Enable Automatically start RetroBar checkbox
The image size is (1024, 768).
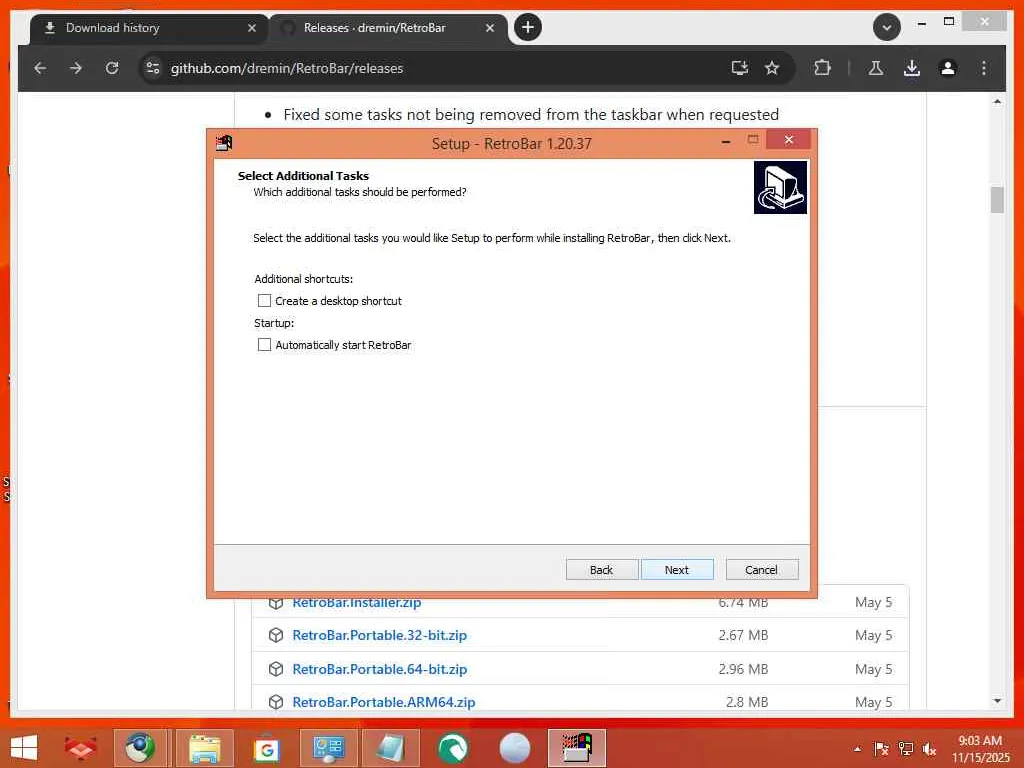coord(264,345)
